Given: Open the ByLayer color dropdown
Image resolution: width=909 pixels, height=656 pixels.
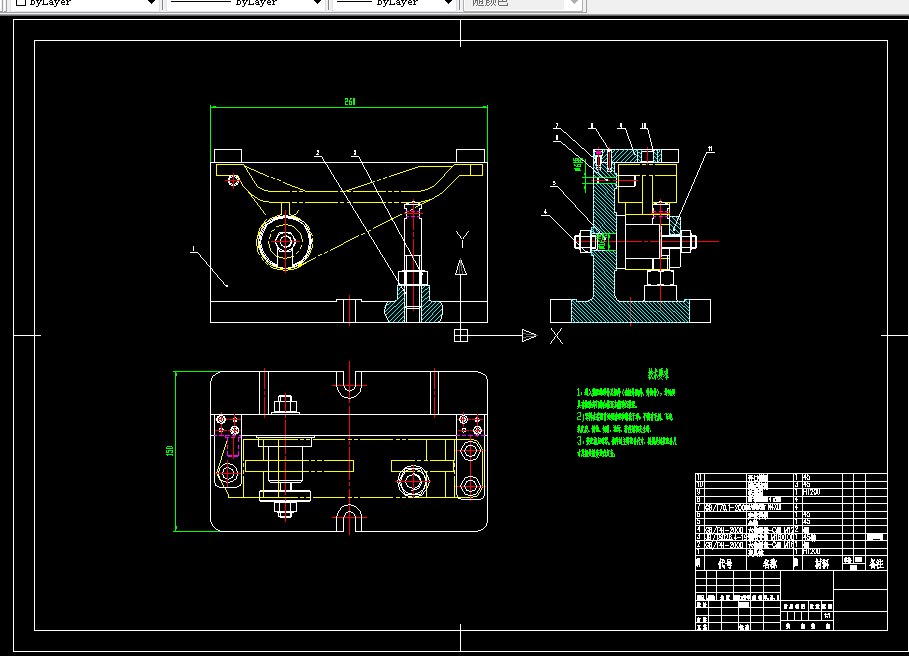Looking at the screenshot, I should click(x=84, y=3).
